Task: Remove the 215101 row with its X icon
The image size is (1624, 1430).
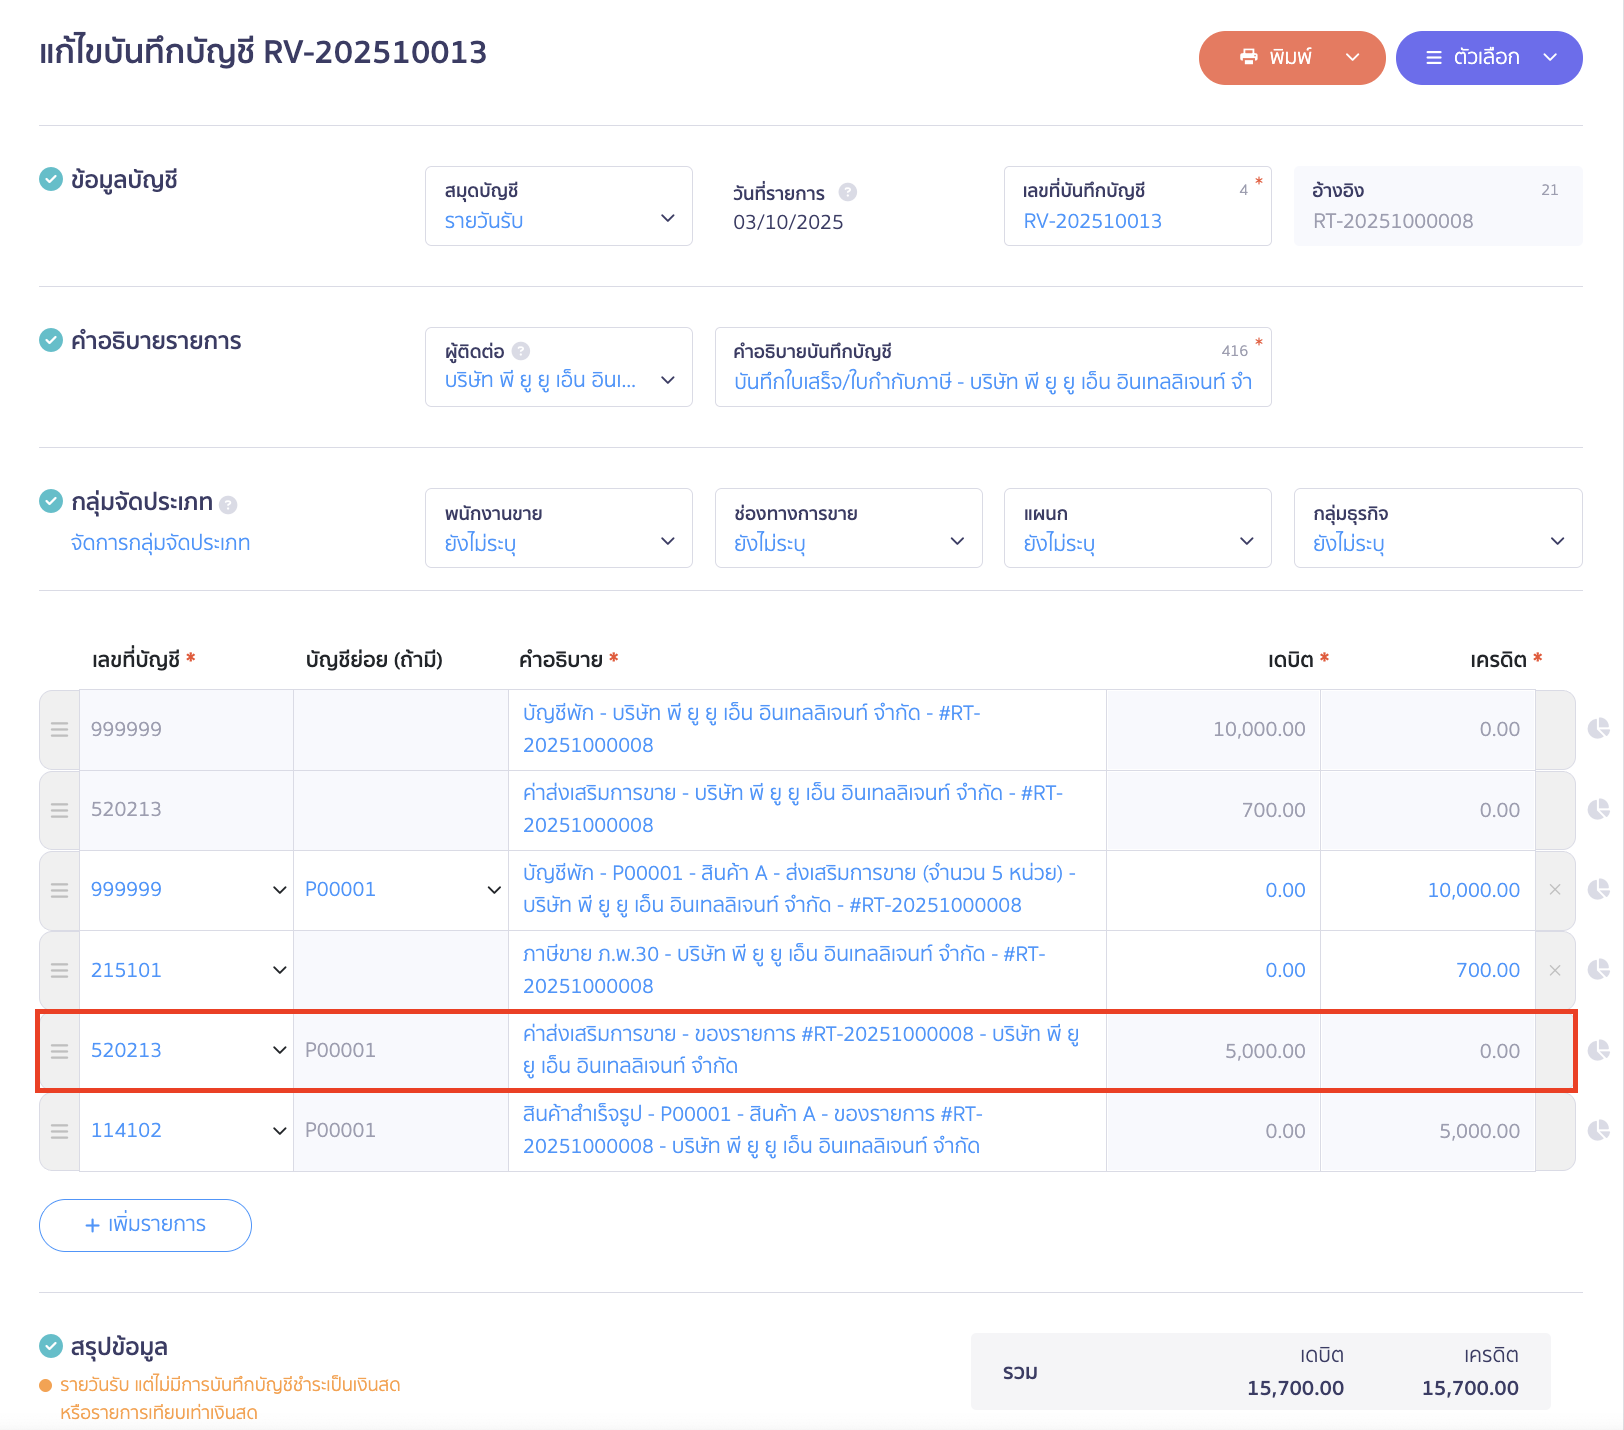Action: pos(1555,970)
